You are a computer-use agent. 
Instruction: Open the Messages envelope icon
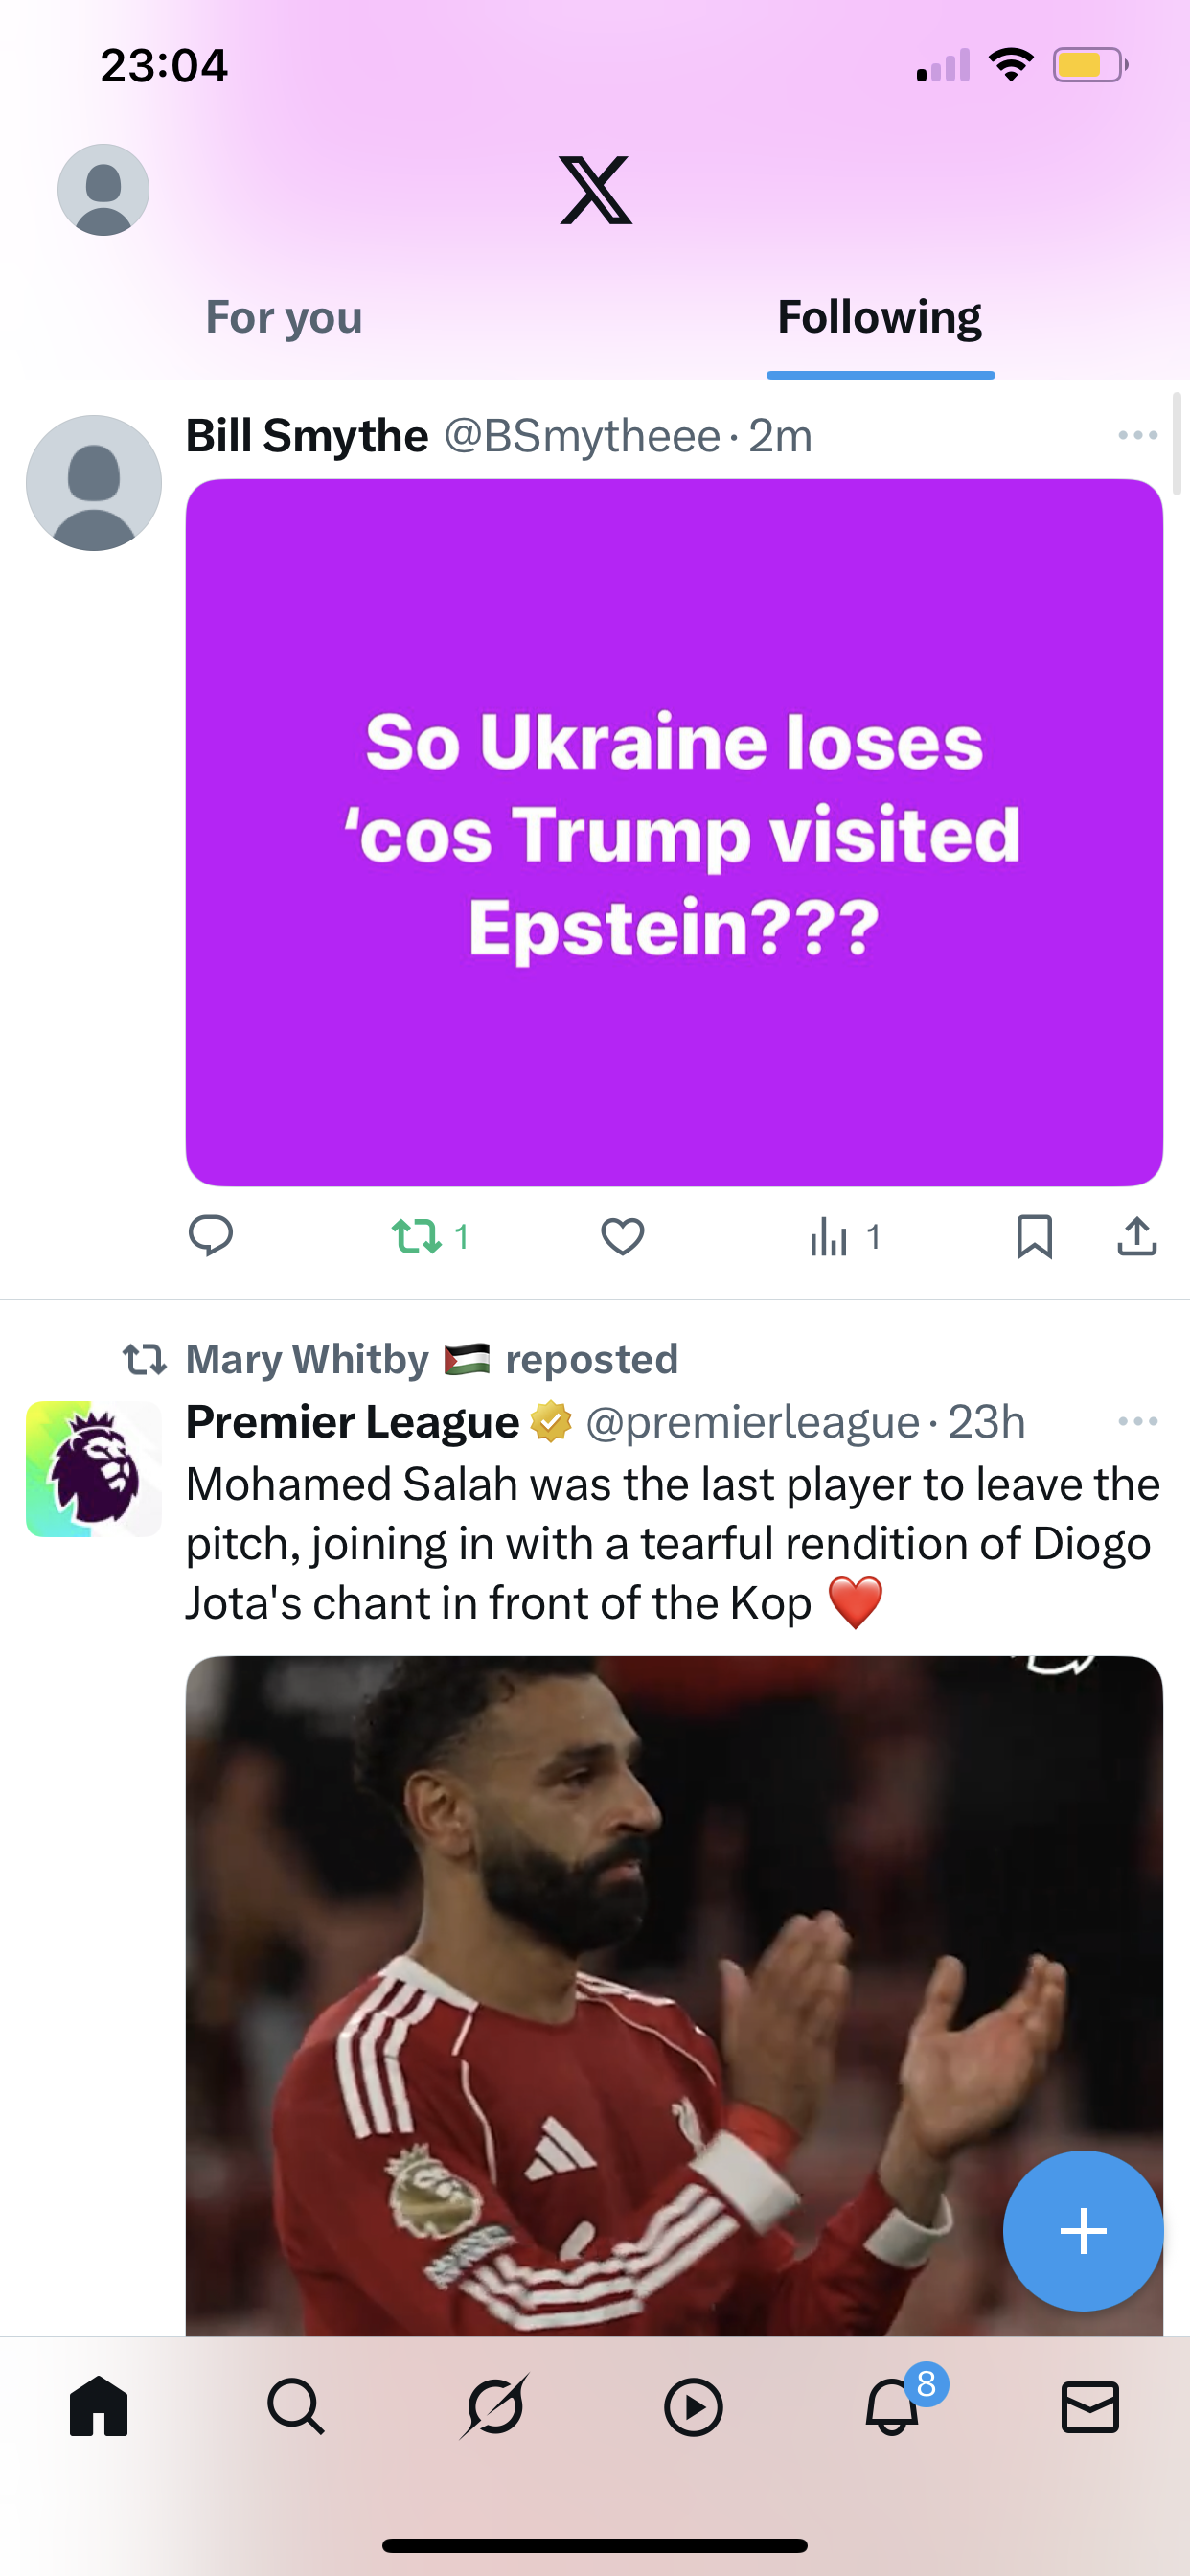click(1090, 2406)
